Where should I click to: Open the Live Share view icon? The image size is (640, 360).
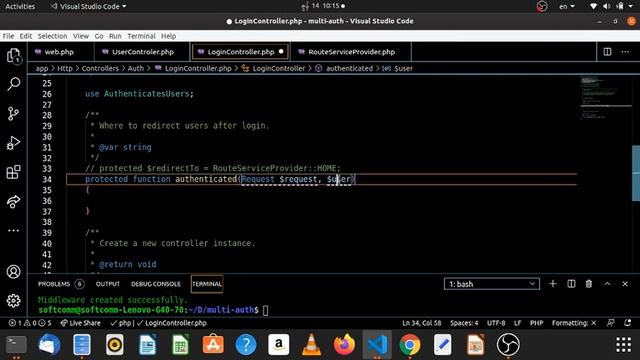pyautogui.click(x=13, y=202)
